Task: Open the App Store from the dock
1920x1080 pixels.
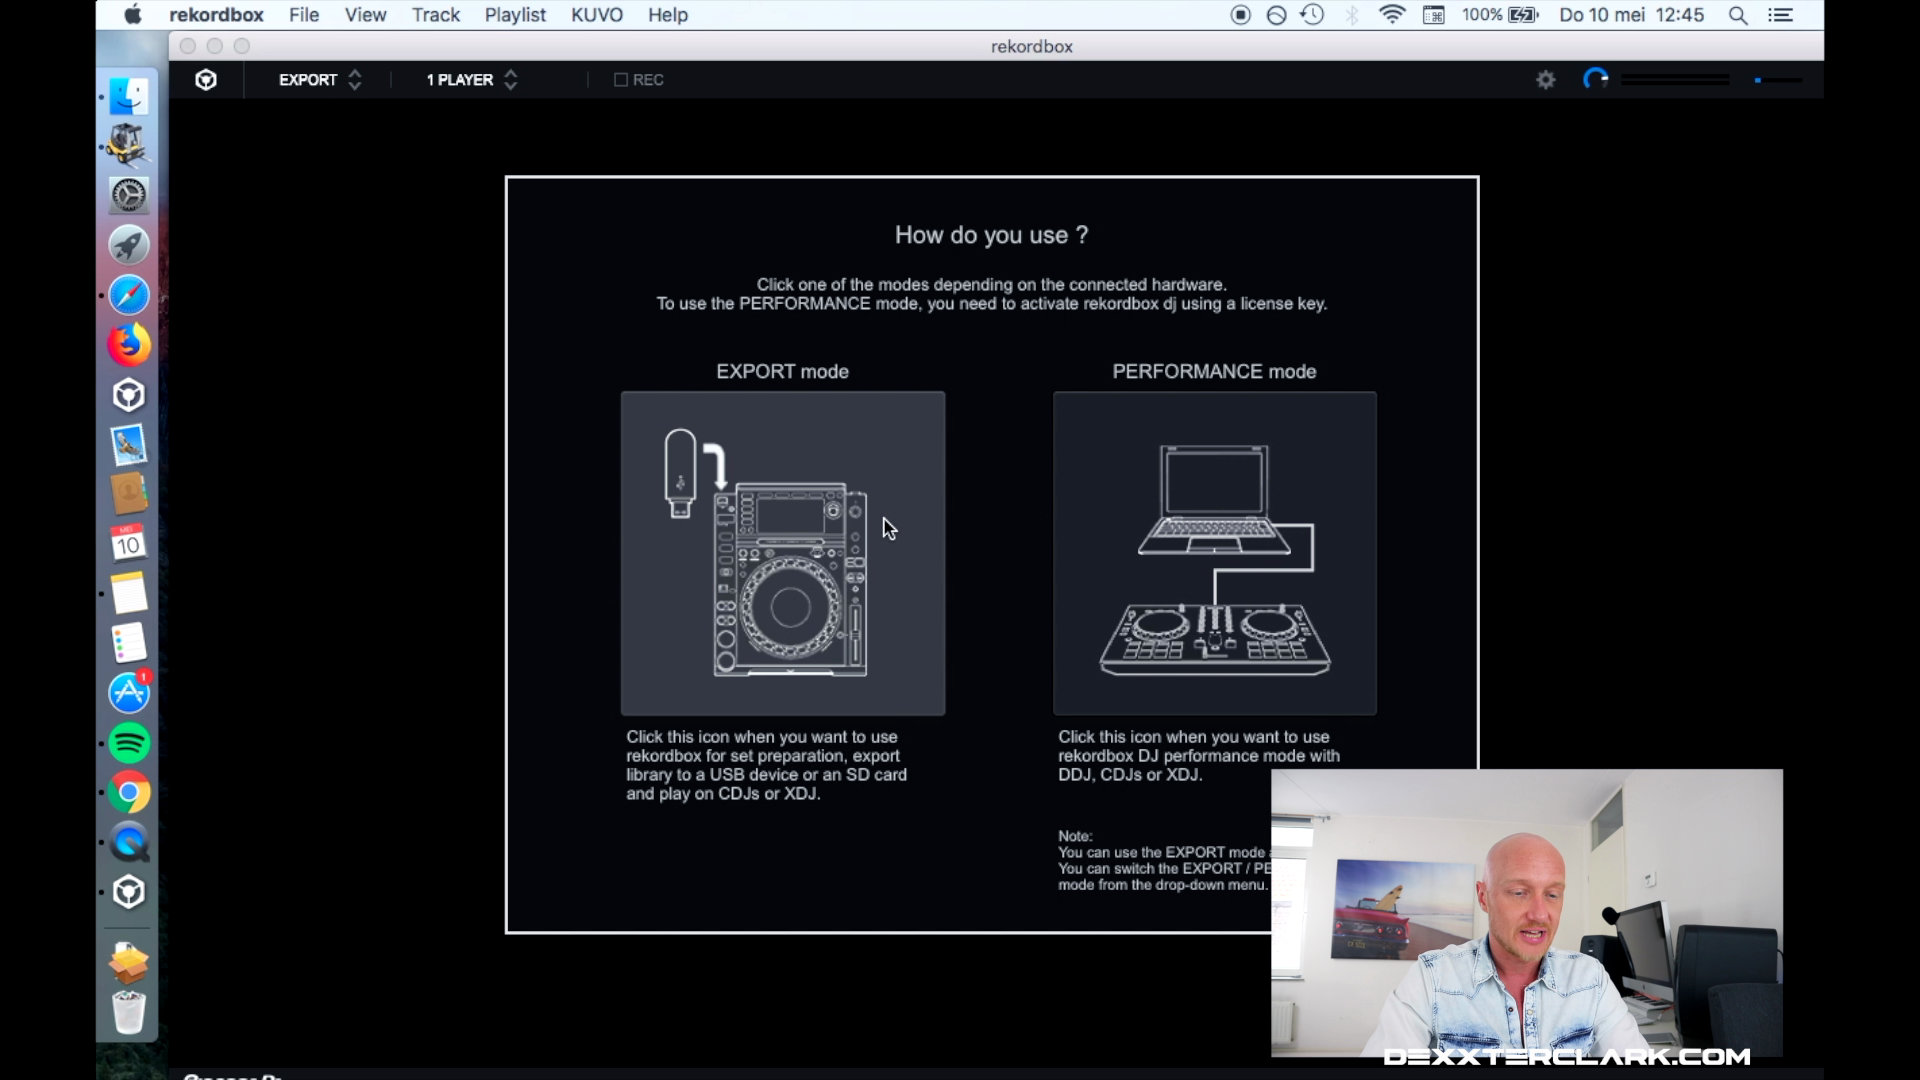Action: [x=129, y=693]
